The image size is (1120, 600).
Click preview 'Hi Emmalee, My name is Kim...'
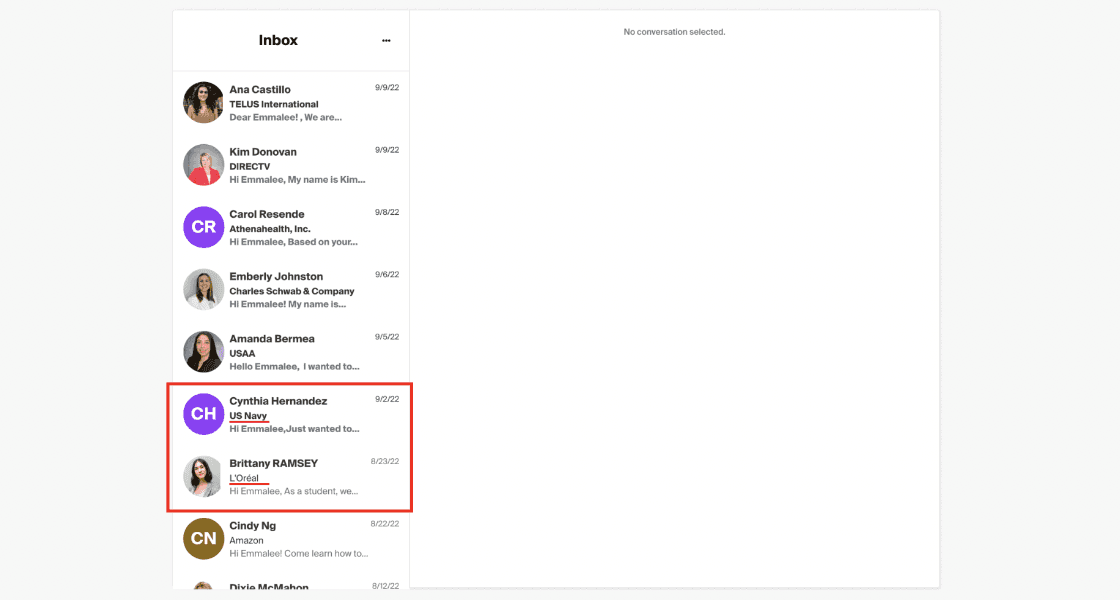pyautogui.click(x=297, y=179)
